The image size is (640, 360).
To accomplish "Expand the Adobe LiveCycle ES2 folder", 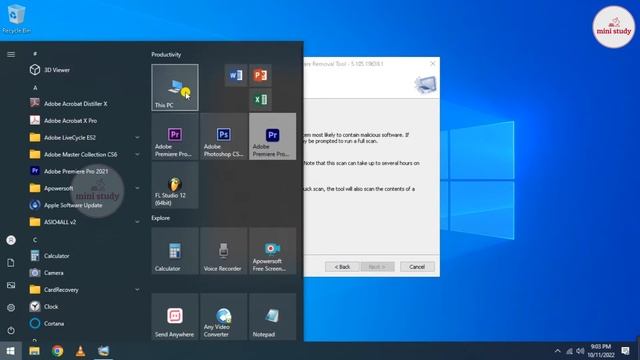I will (x=85, y=138).
